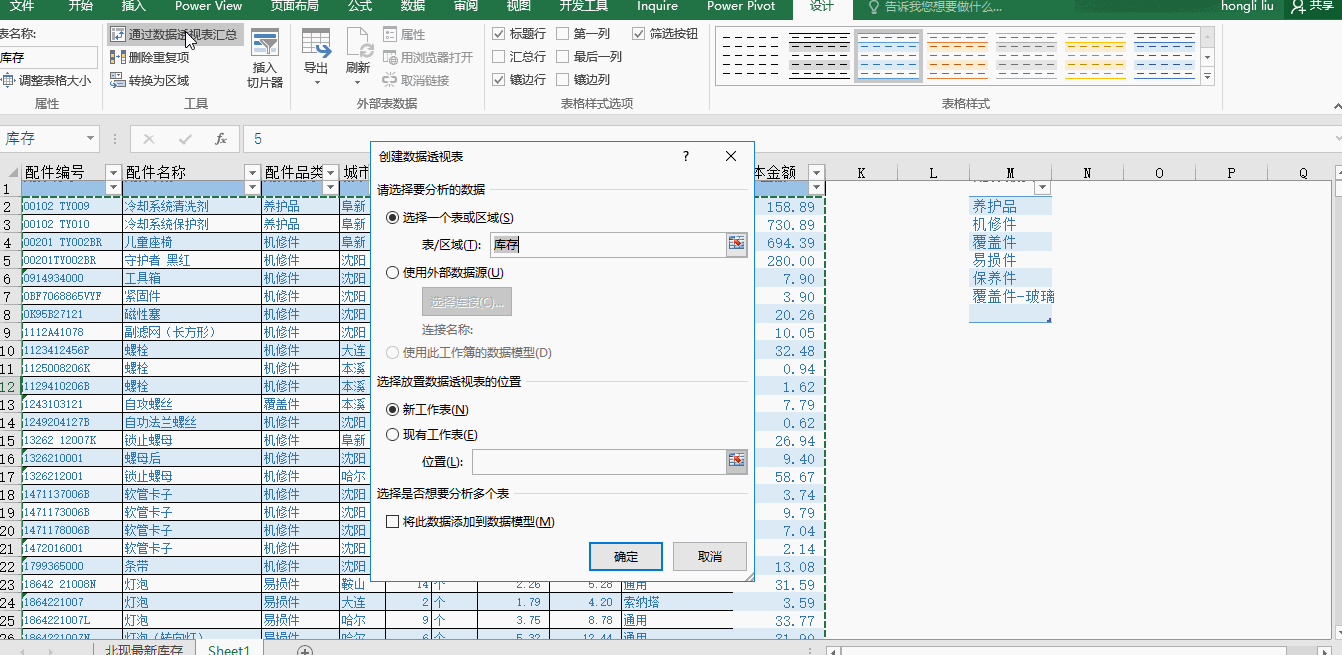Click the 位置 text field in dialog
Viewport: 1342px width, 655px height.
[x=599, y=461]
